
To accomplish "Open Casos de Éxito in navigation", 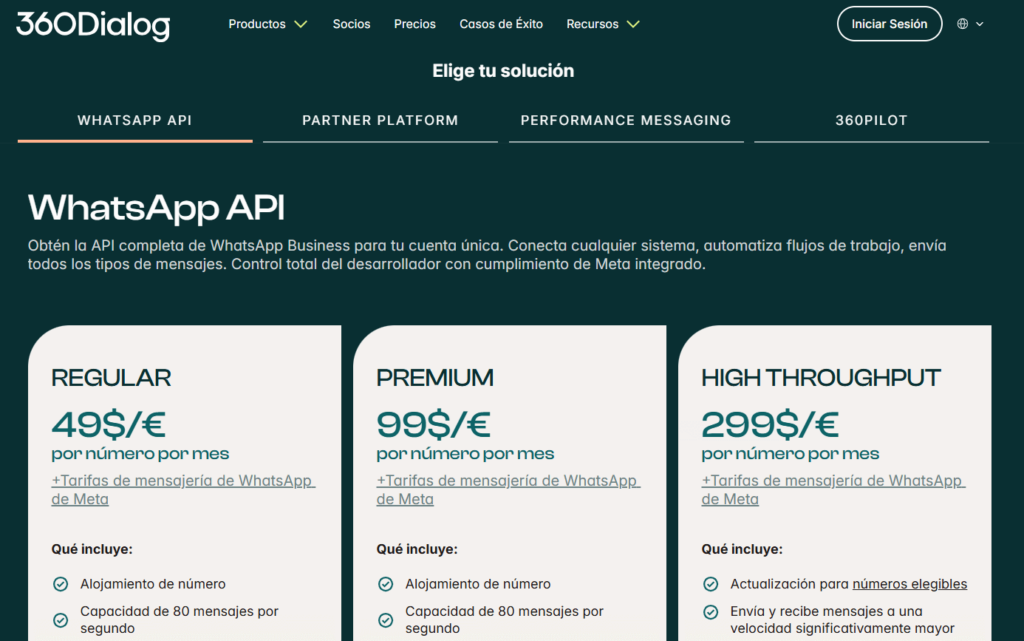I will tap(501, 24).
